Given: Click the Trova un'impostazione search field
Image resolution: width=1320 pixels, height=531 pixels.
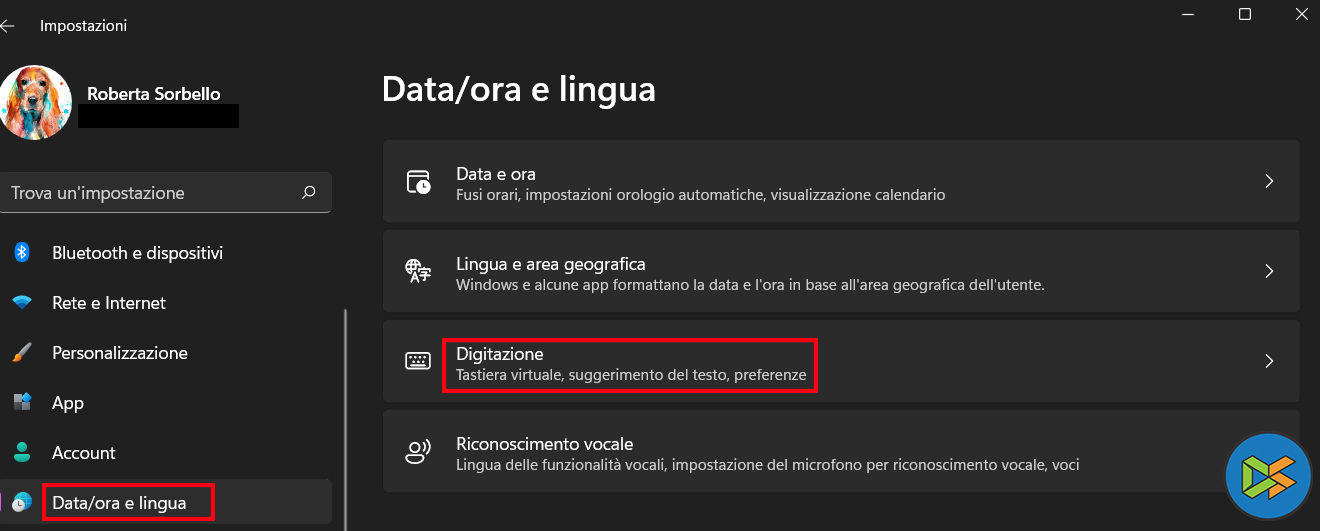Looking at the screenshot, I should pyautogui.click(x=150, y=192).
